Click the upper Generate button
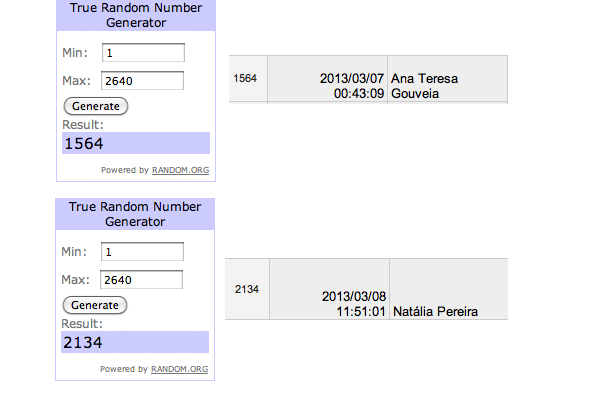 [96, 106]
